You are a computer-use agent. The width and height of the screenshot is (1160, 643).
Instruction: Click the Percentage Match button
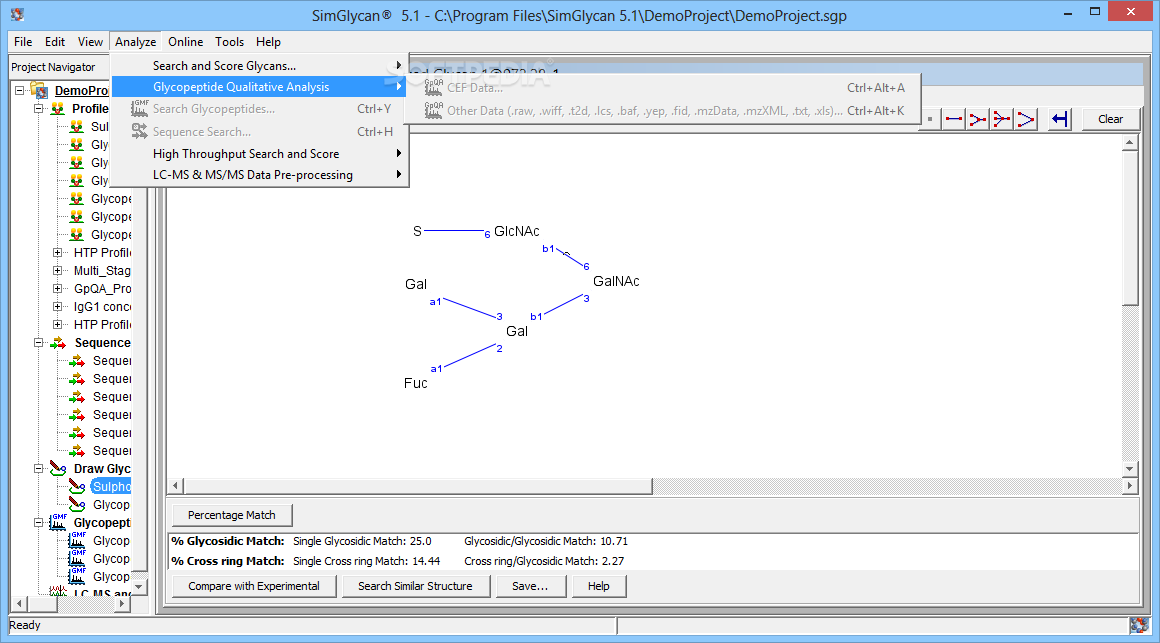[x=232, y=515]
